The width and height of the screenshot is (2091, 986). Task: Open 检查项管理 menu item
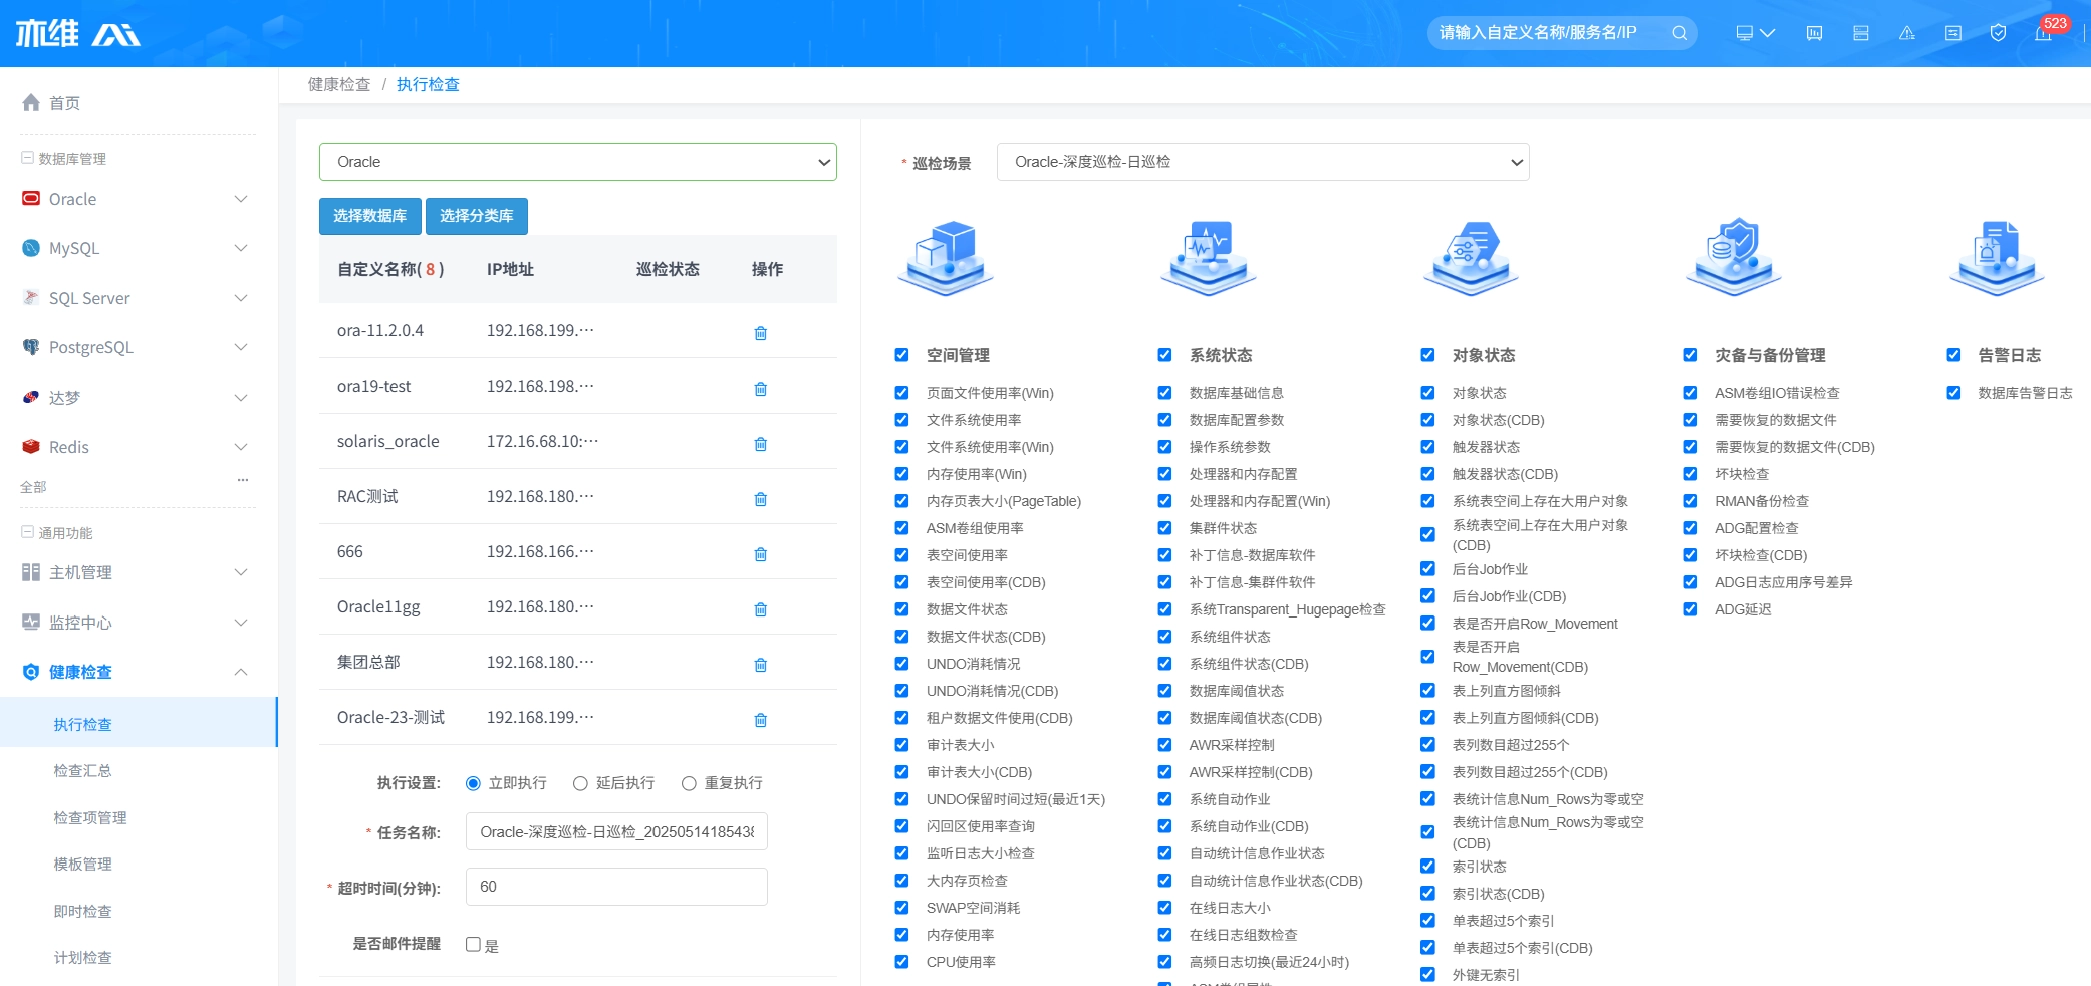tap(90, 818)
